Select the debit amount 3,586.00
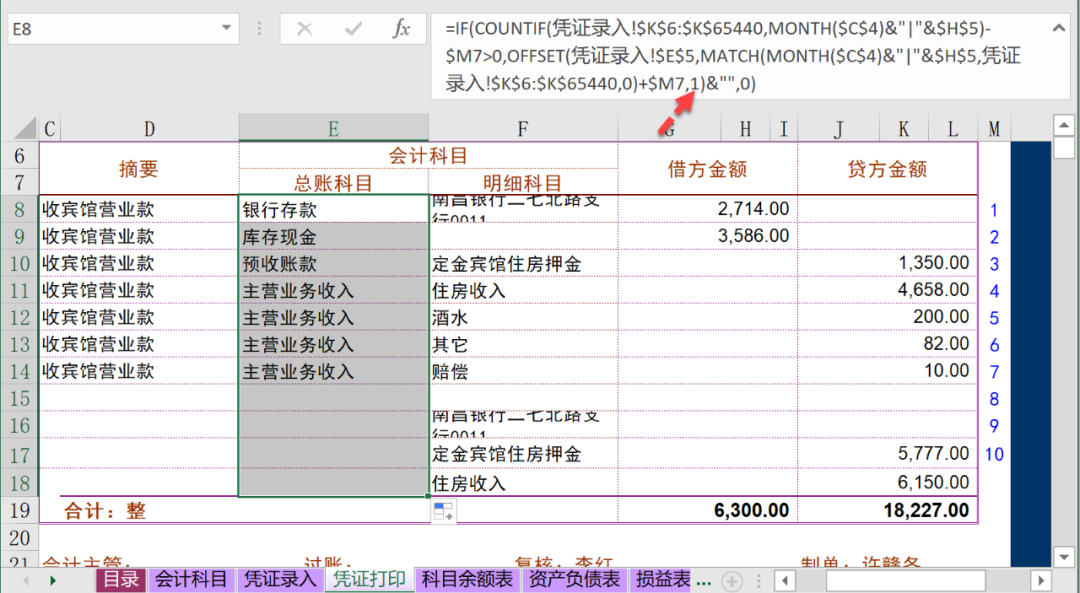This screenshot has height=593, width=1080. (x=707, y=236)
